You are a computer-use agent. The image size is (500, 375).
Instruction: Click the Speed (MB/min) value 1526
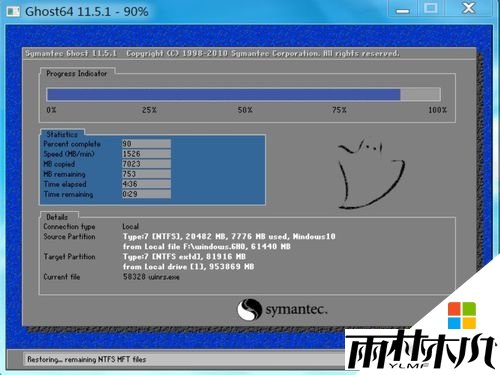click(146, 154)
